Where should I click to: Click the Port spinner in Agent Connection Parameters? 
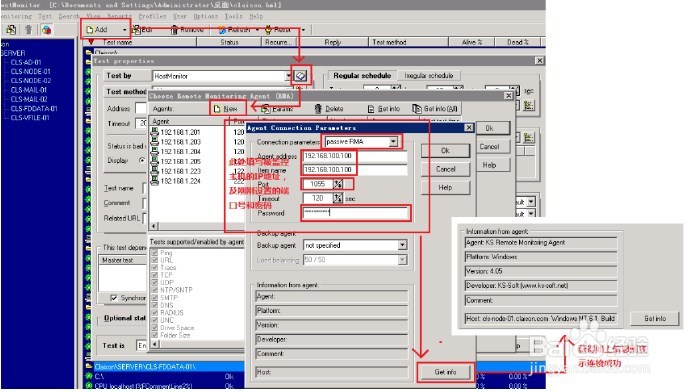click(338, 184)
